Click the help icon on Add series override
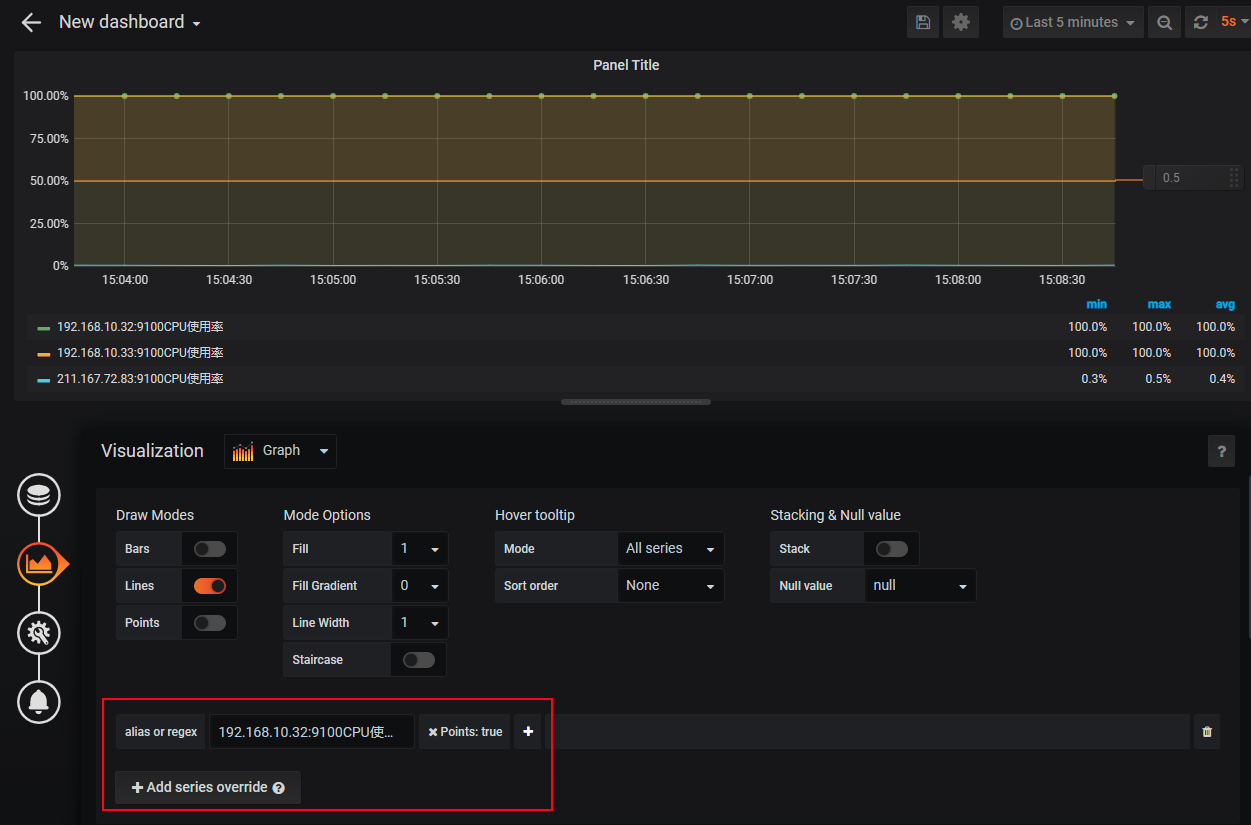Screen dimensions: 1251x825 (279, 788)
